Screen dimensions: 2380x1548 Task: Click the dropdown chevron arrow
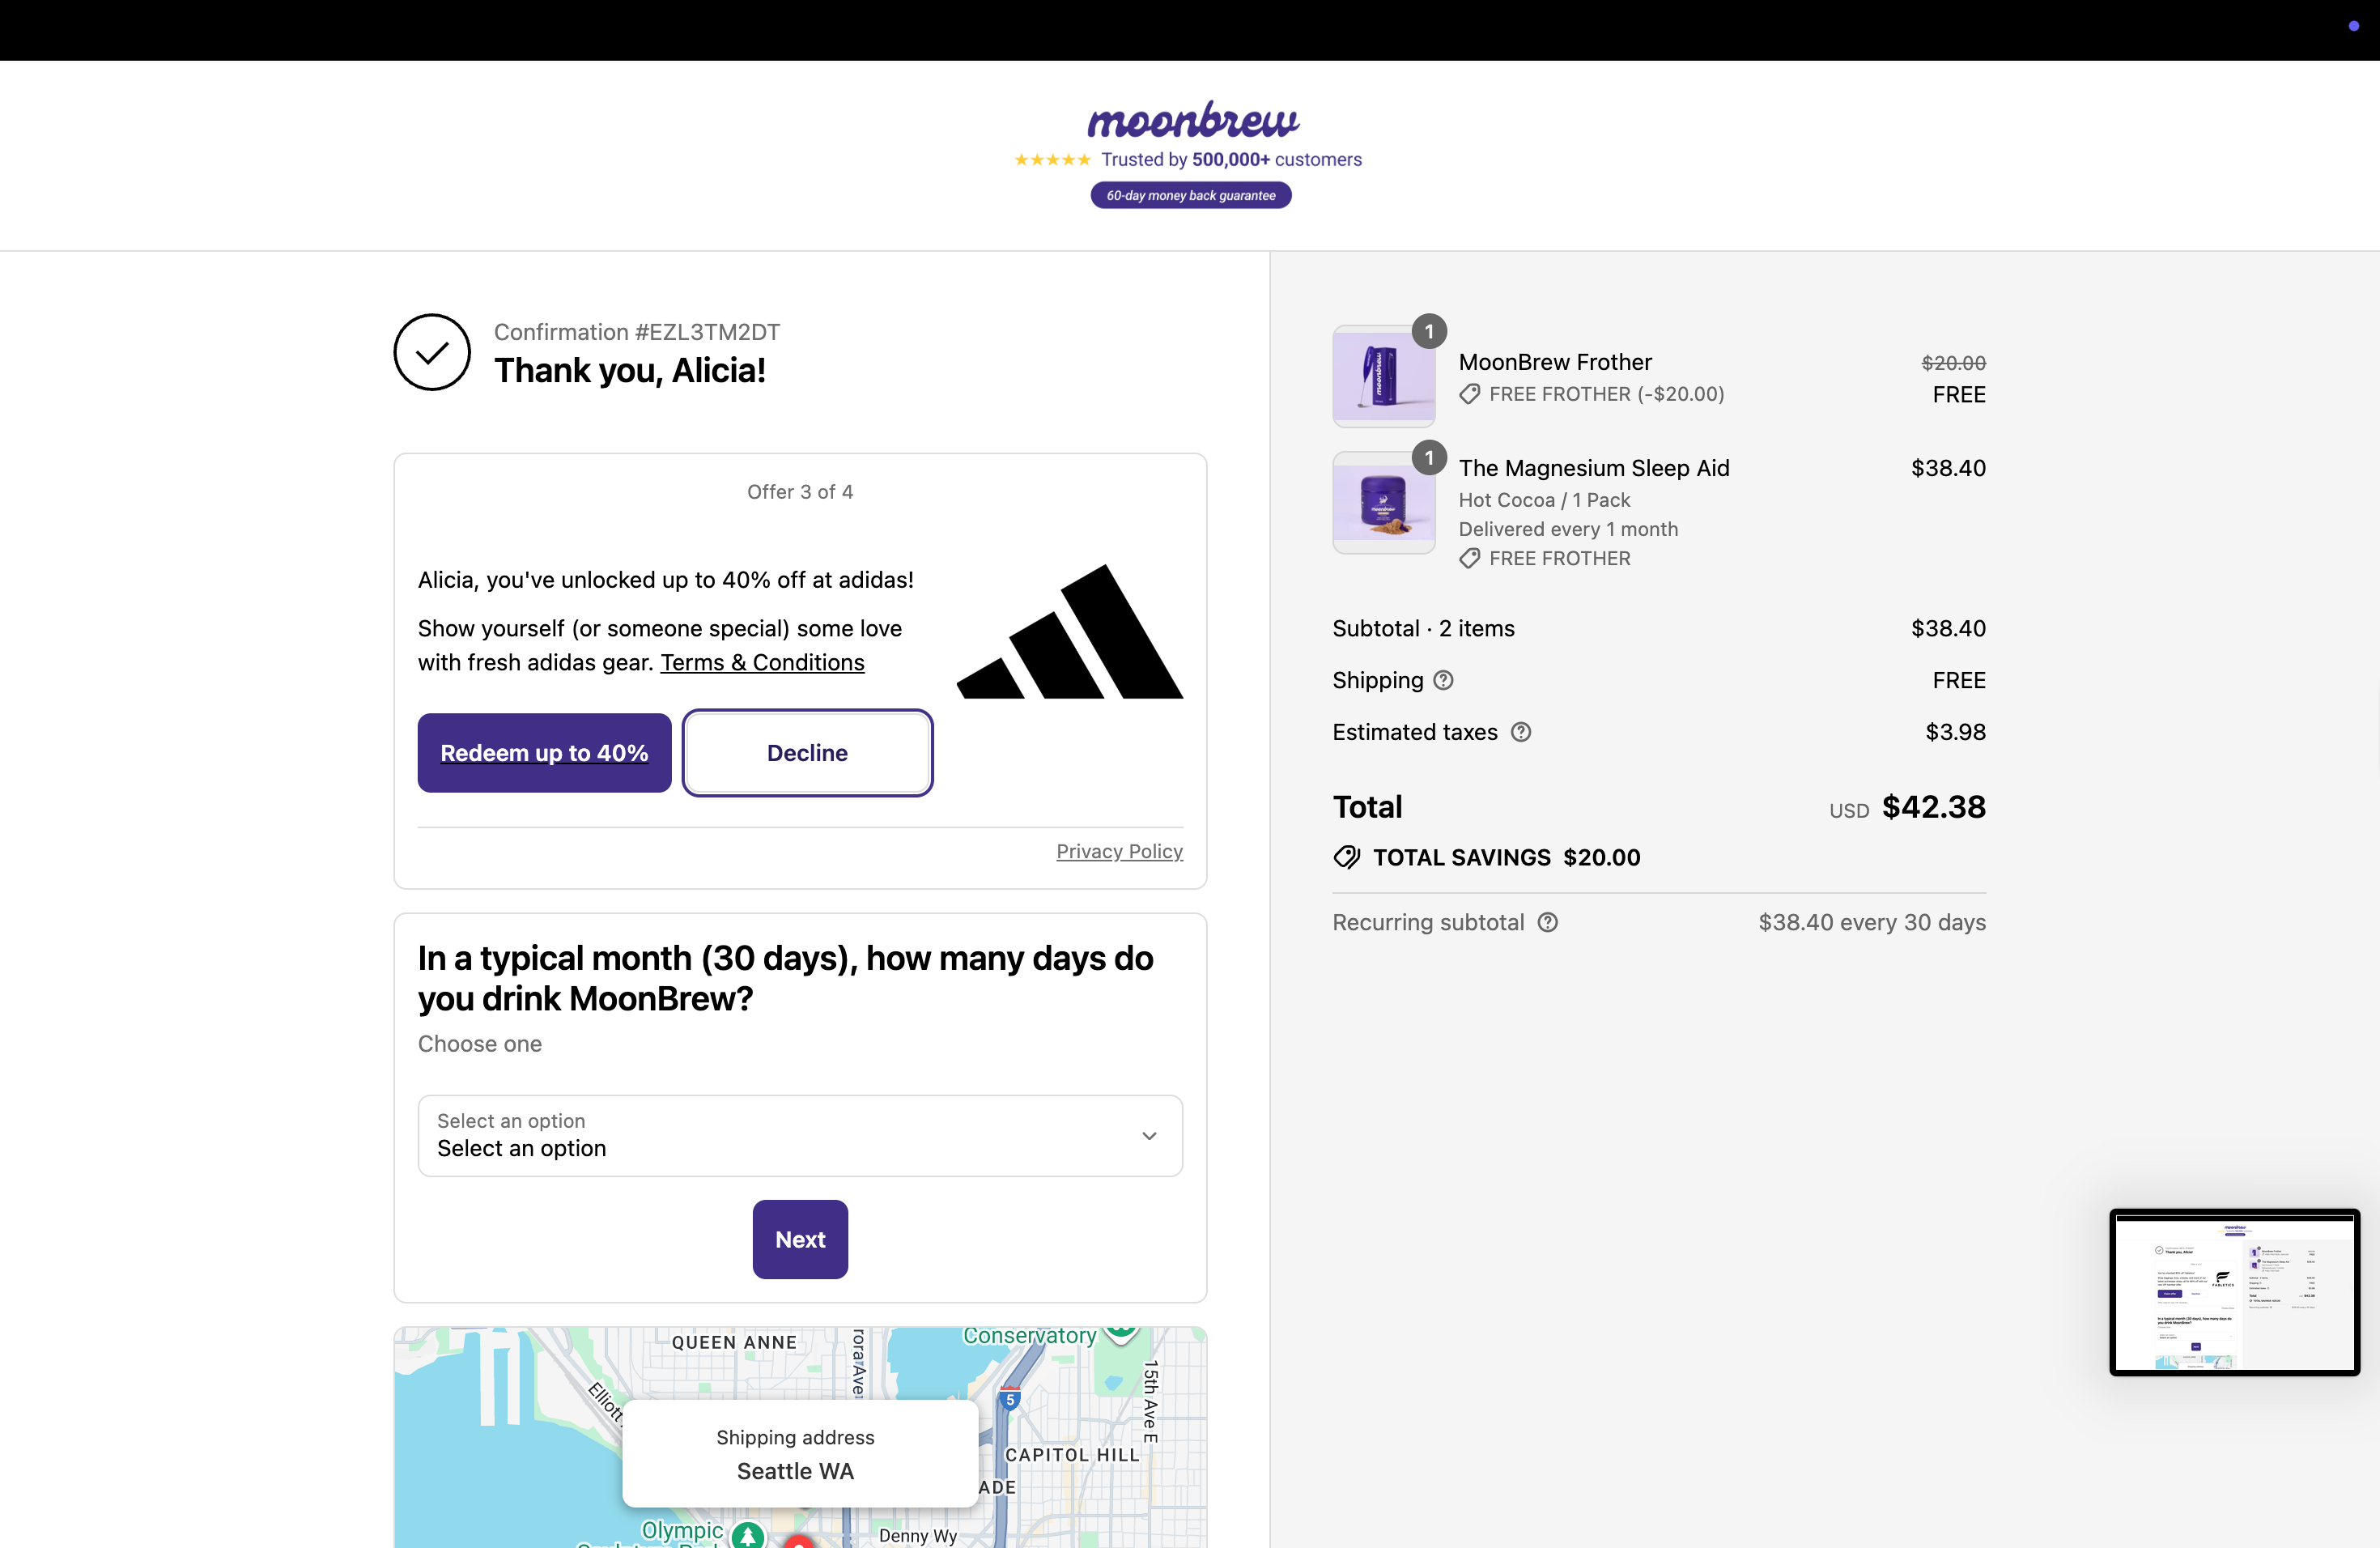[x=1149, y=1136]
